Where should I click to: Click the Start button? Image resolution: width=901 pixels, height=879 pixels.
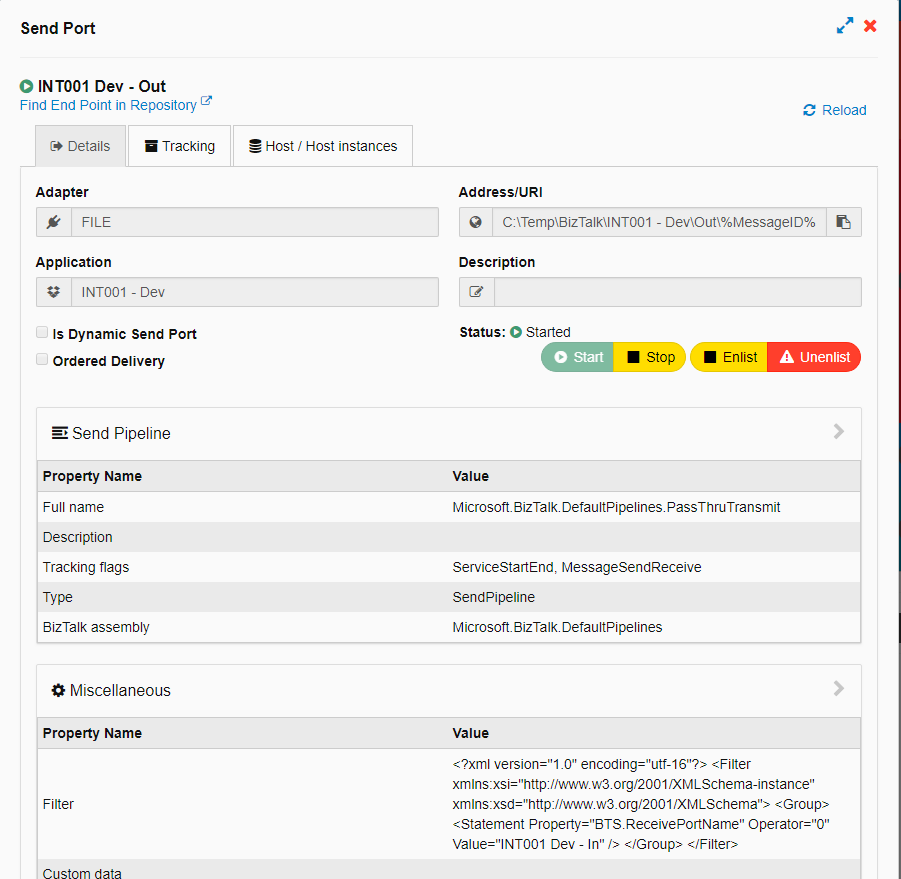(x=577, y=357)
